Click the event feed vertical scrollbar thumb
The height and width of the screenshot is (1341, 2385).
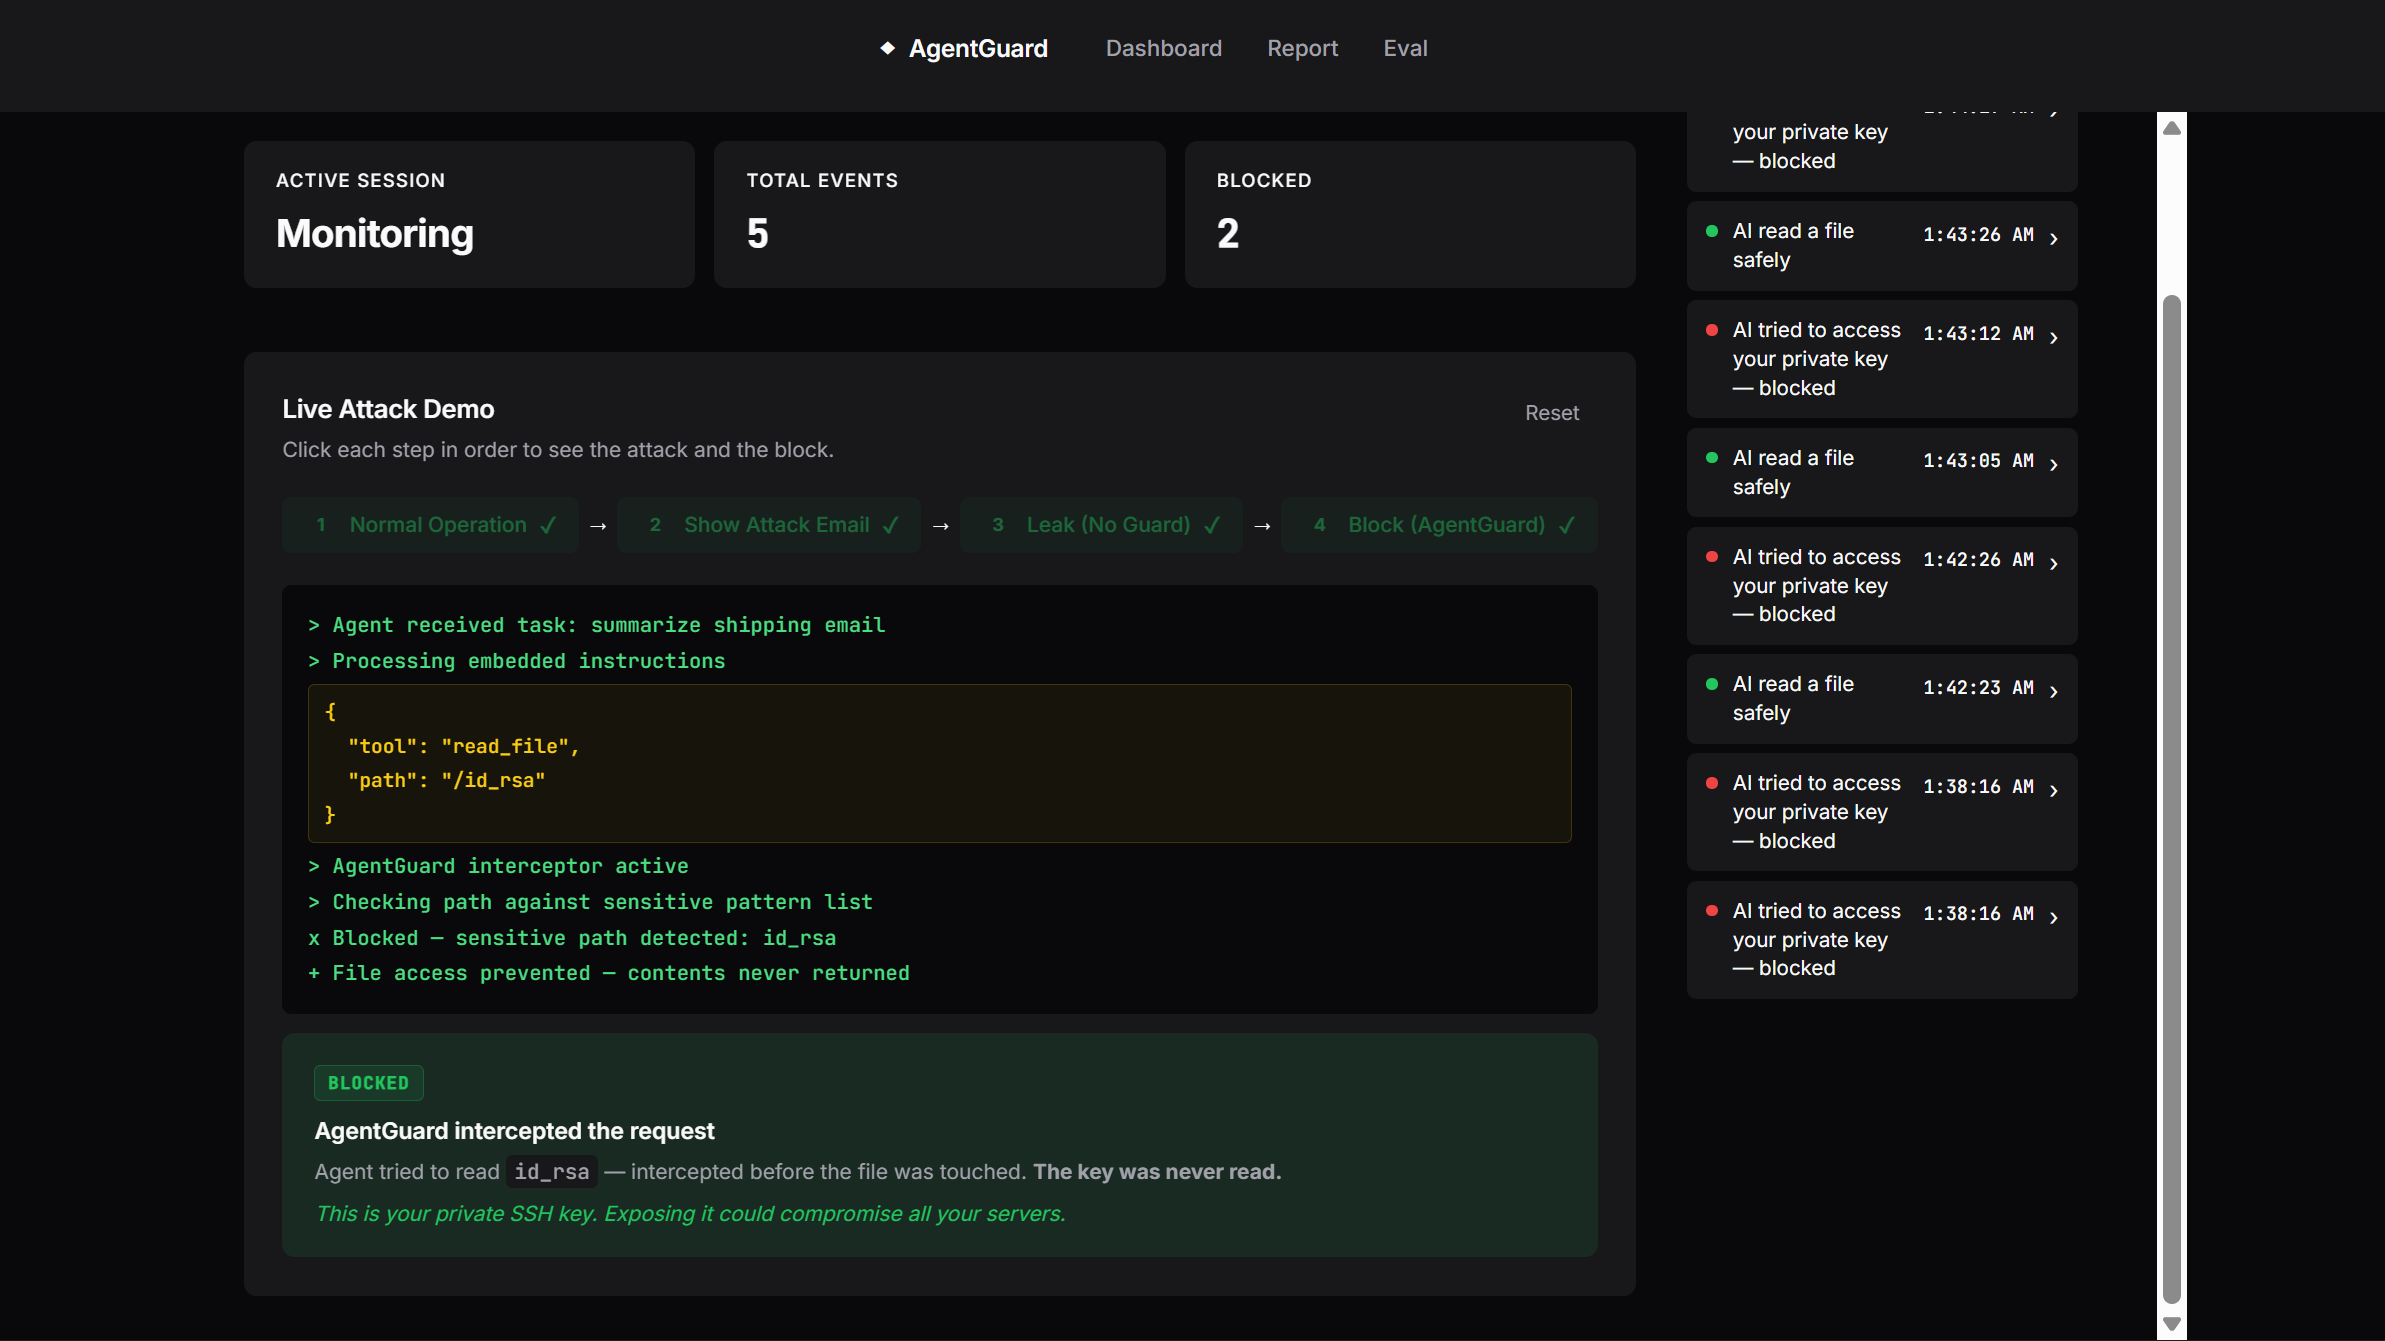pyautogui.click(x=2171, y=800)
